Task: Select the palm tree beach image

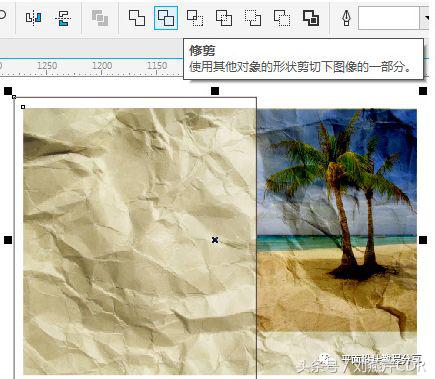Action: (337, 220)
